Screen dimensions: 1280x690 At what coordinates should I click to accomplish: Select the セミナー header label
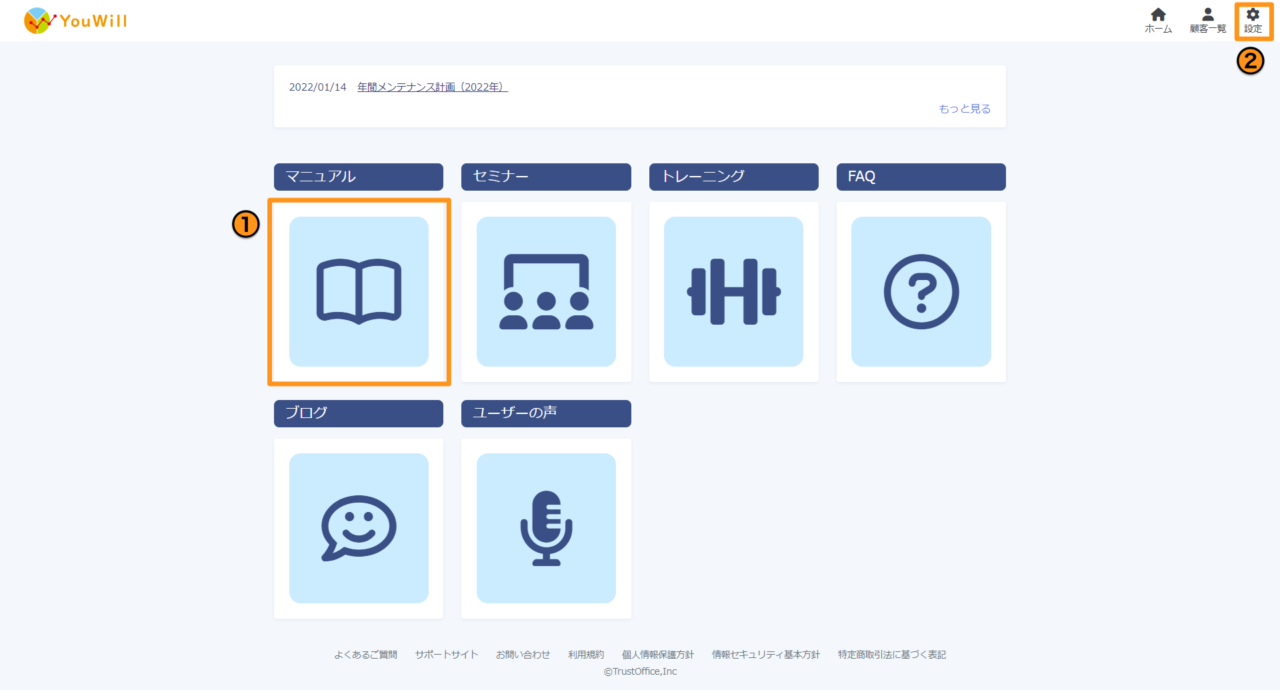point(546,177)
